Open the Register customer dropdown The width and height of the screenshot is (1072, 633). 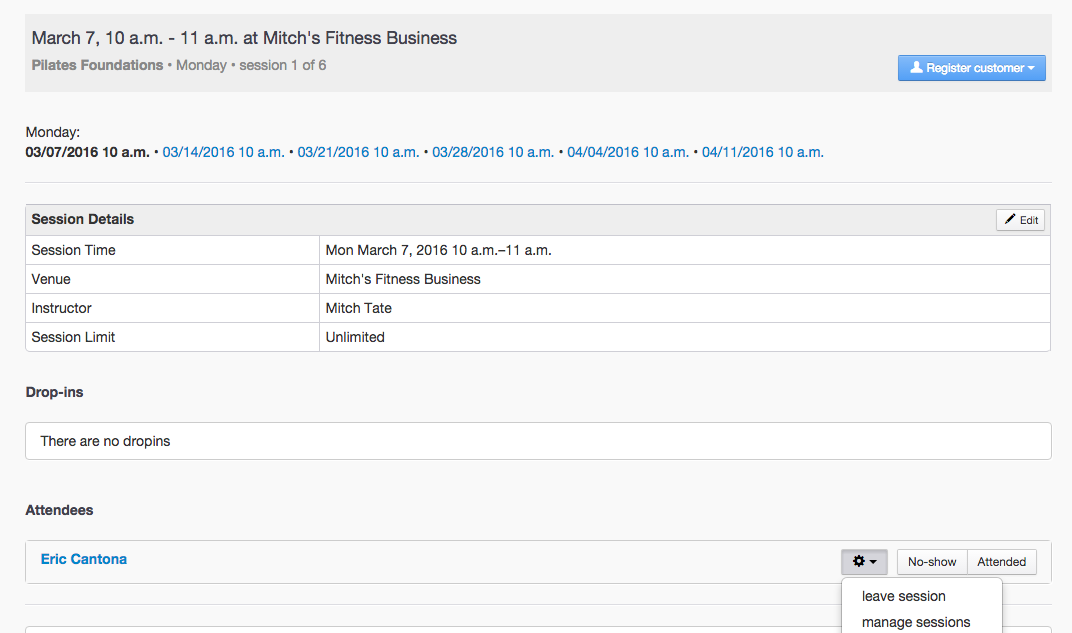pyautogui.click(x=971, y=68)
